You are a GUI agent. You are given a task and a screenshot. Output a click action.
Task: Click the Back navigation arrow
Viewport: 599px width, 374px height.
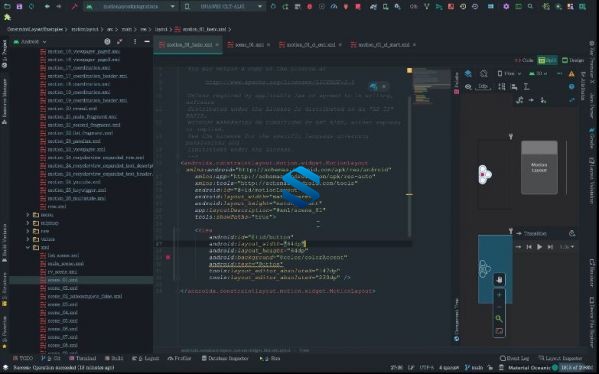point(47,6)
